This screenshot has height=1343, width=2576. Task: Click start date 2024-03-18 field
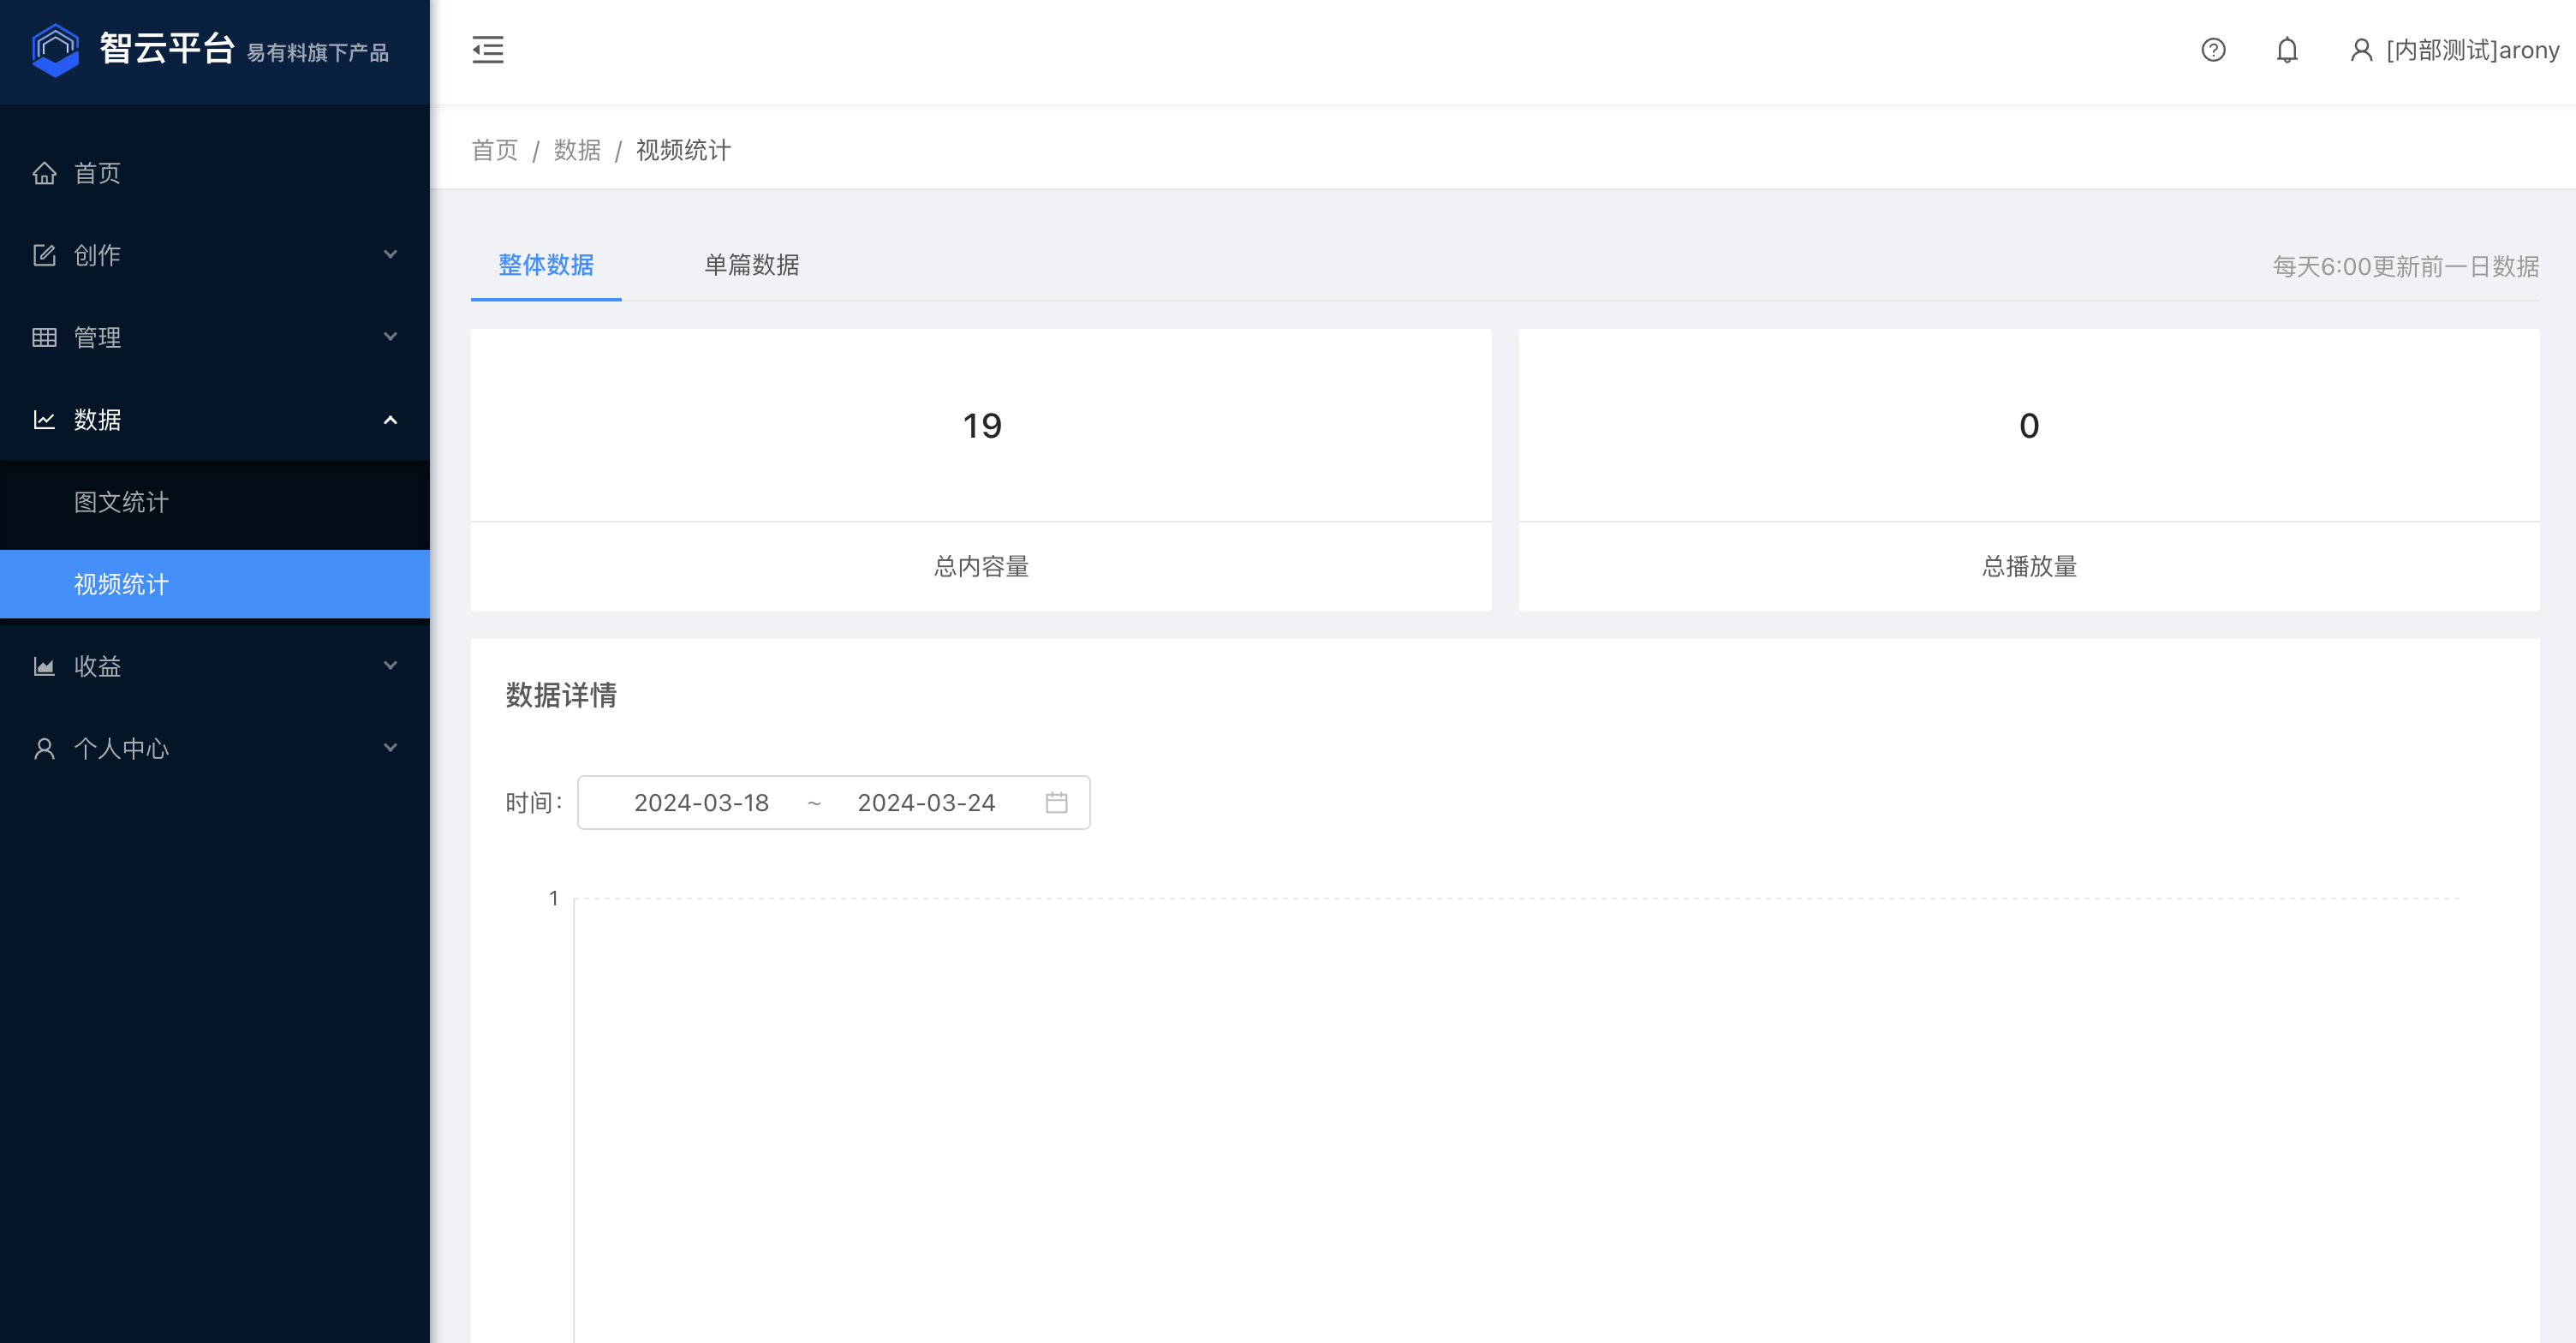click(x=701, y=802)
